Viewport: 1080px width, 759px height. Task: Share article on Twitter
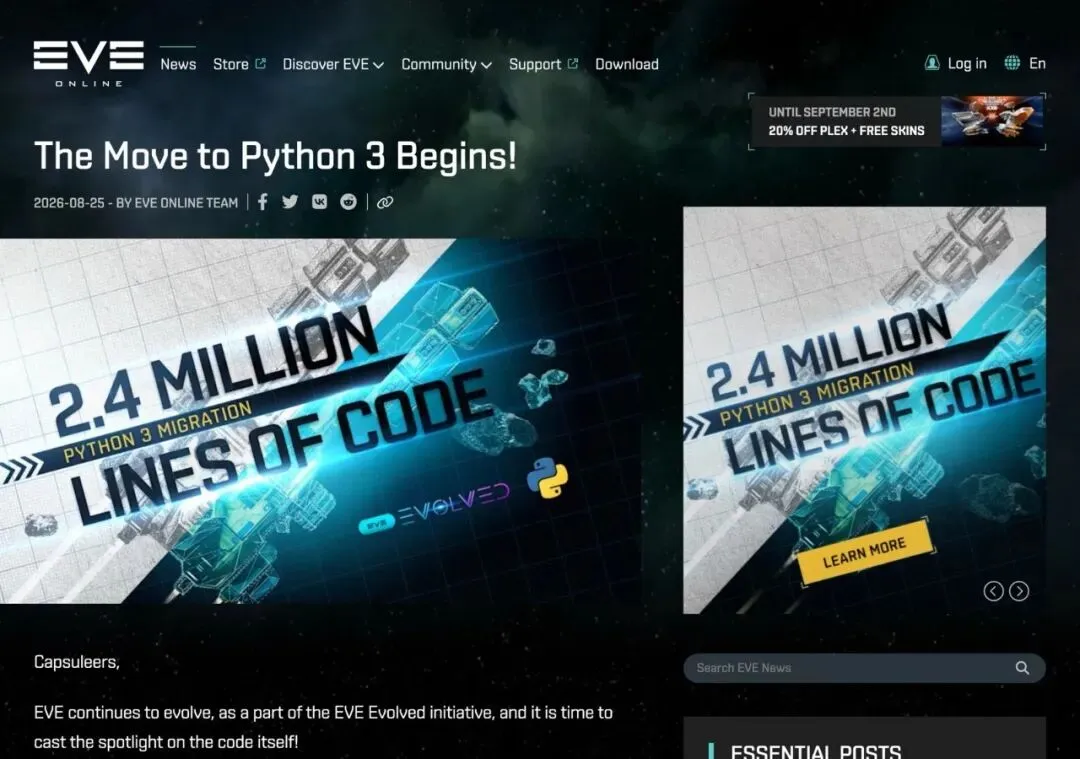[x=290, y=202]
